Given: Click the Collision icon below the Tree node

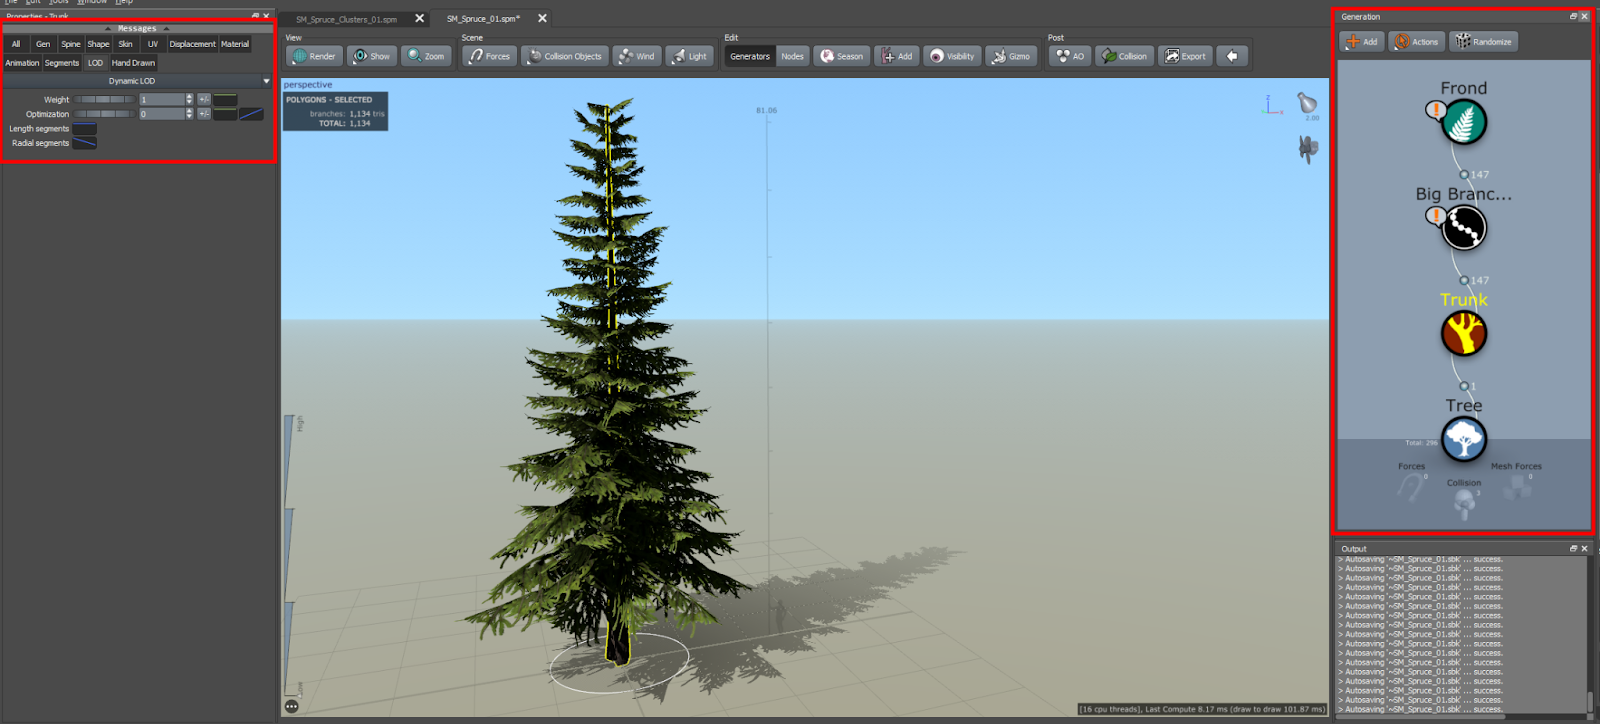Looking at the screenshot, I should click(1464, 504).
